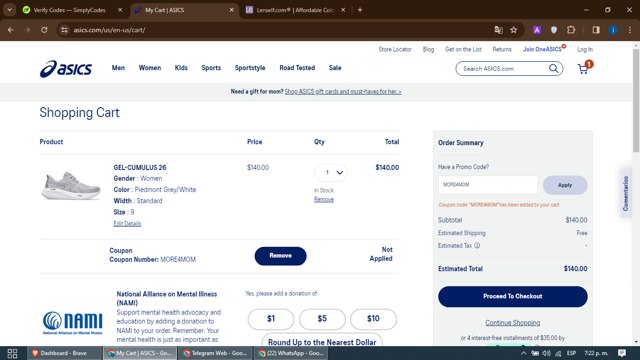Switch to the Verify Codes SimplyCodes tab
Screen dimensions: 640x360
69,10
